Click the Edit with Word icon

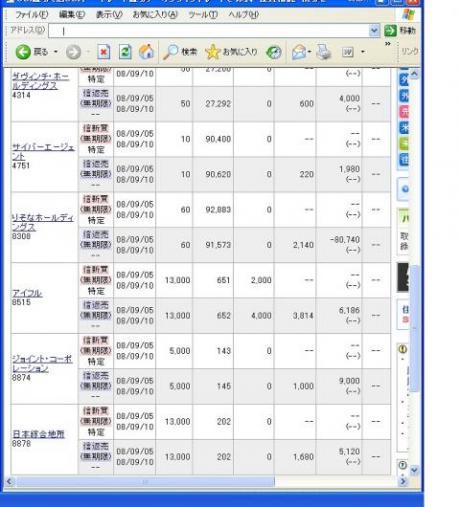tap(348, 52)
